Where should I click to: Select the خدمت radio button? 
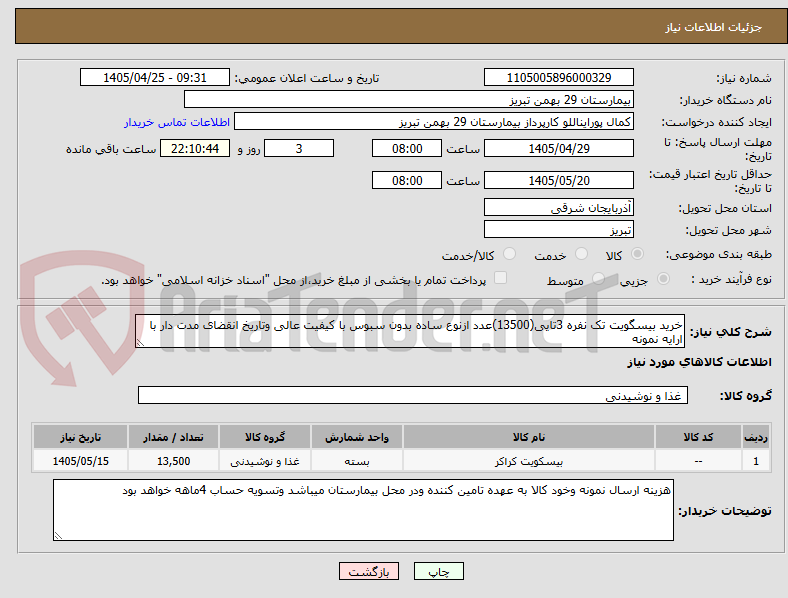click(x=581, y=254)
